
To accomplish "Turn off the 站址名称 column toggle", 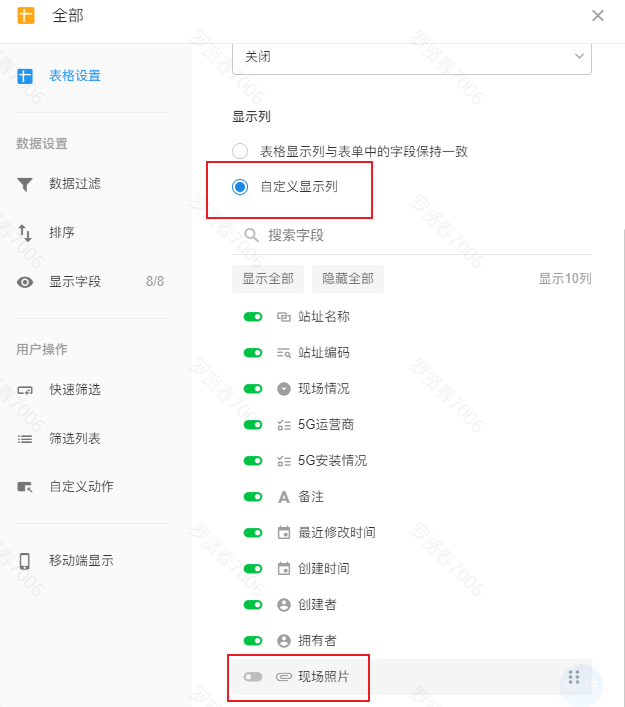I will tap(253, 317).
